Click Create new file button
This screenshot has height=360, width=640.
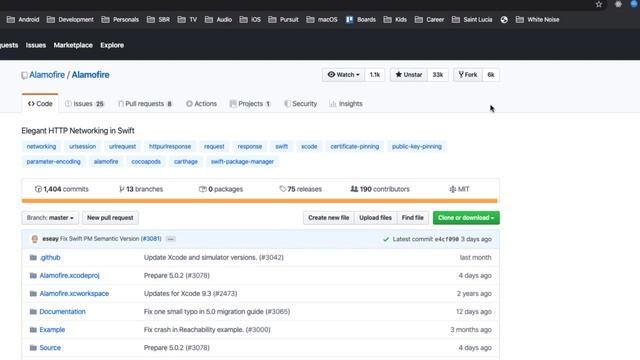click(329, 218)
